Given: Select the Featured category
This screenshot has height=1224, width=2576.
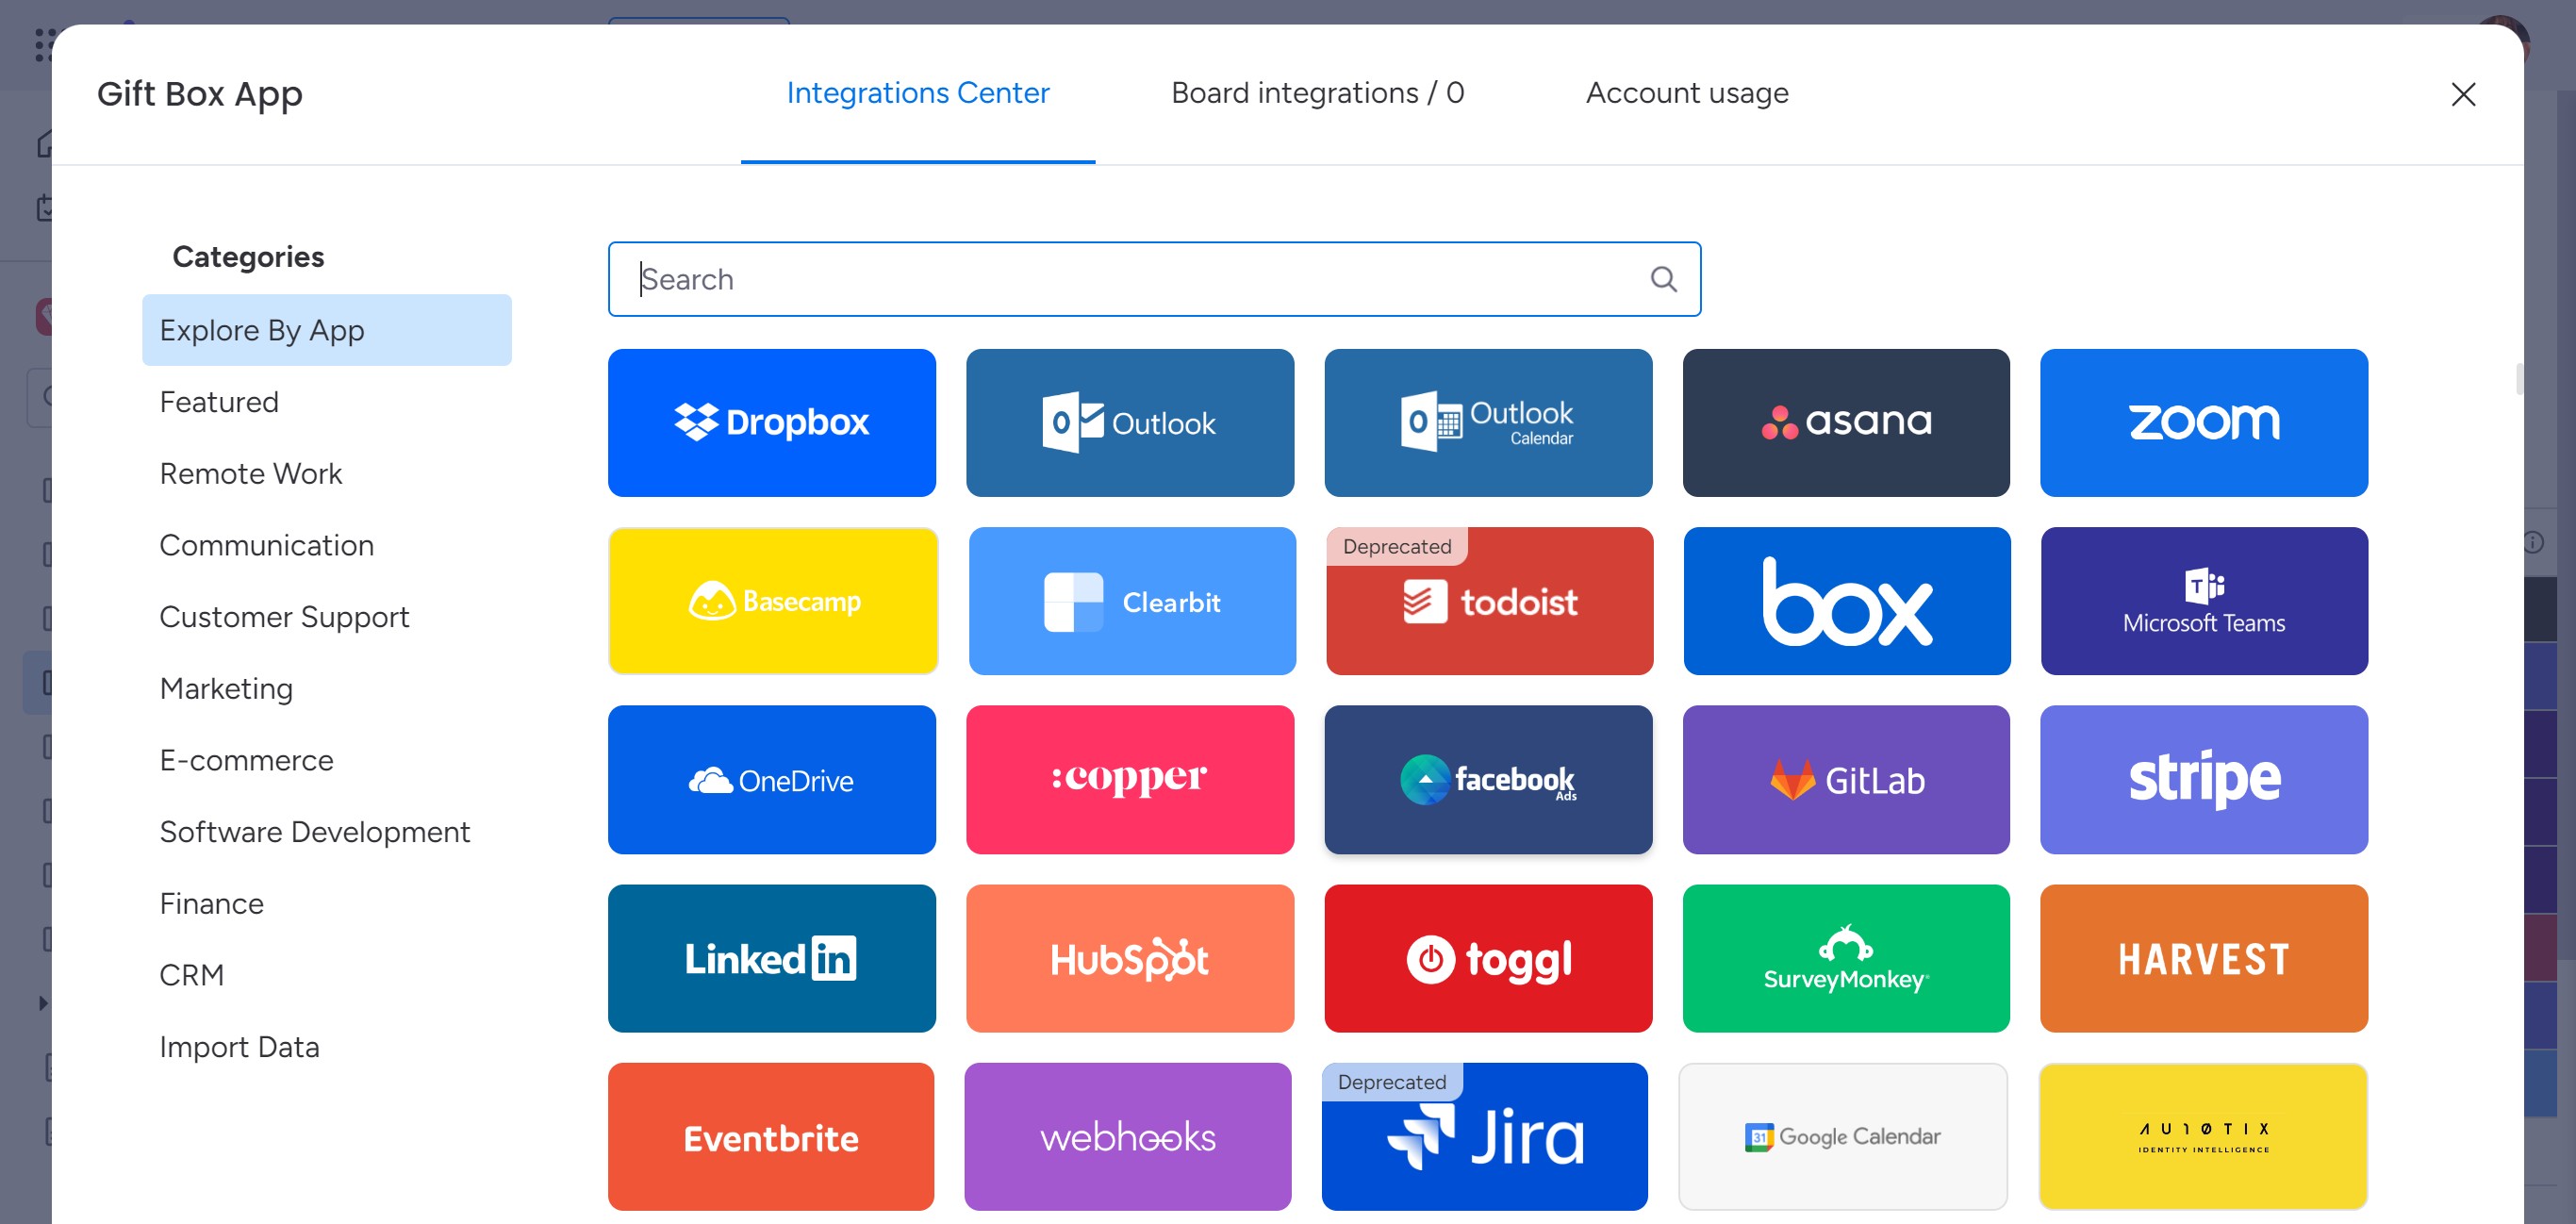Looking at the screenshot, I should coord(219,402).
